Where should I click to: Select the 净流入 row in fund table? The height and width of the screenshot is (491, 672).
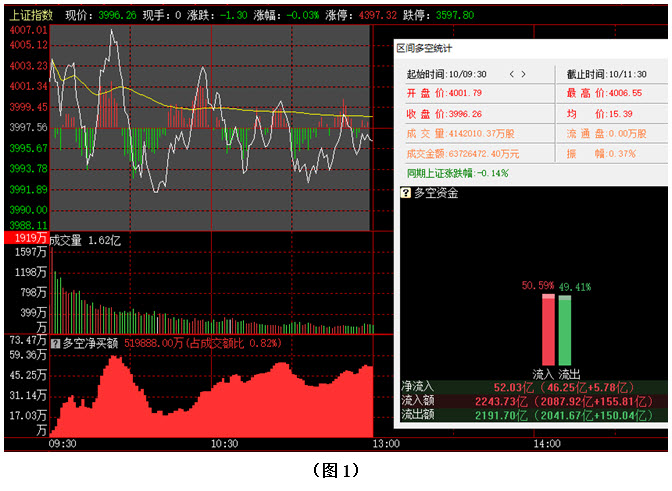(x=530, y=385)
